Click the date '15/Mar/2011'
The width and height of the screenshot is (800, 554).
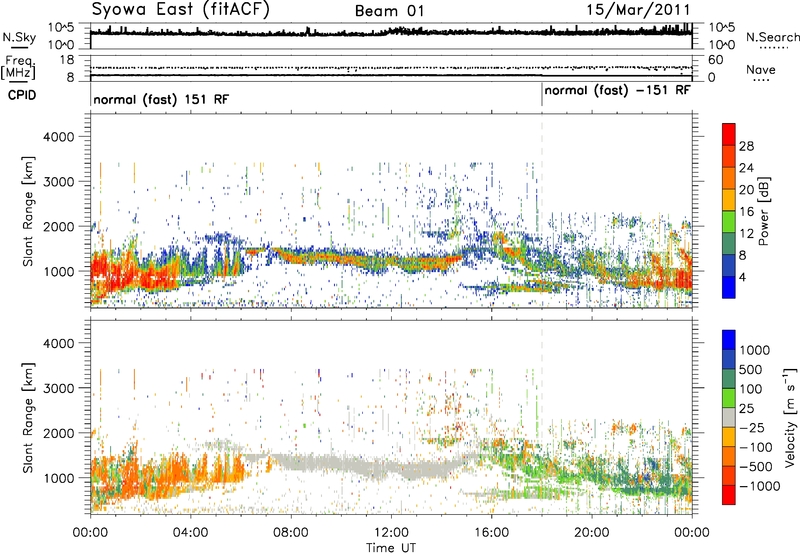(x=638, y=10)
